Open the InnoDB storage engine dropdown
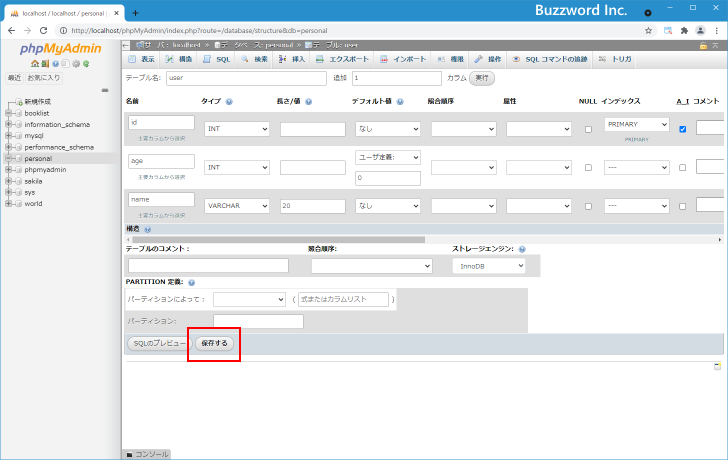Image resolution: width=728 pixels, height=460 pixels. [491, 266]
